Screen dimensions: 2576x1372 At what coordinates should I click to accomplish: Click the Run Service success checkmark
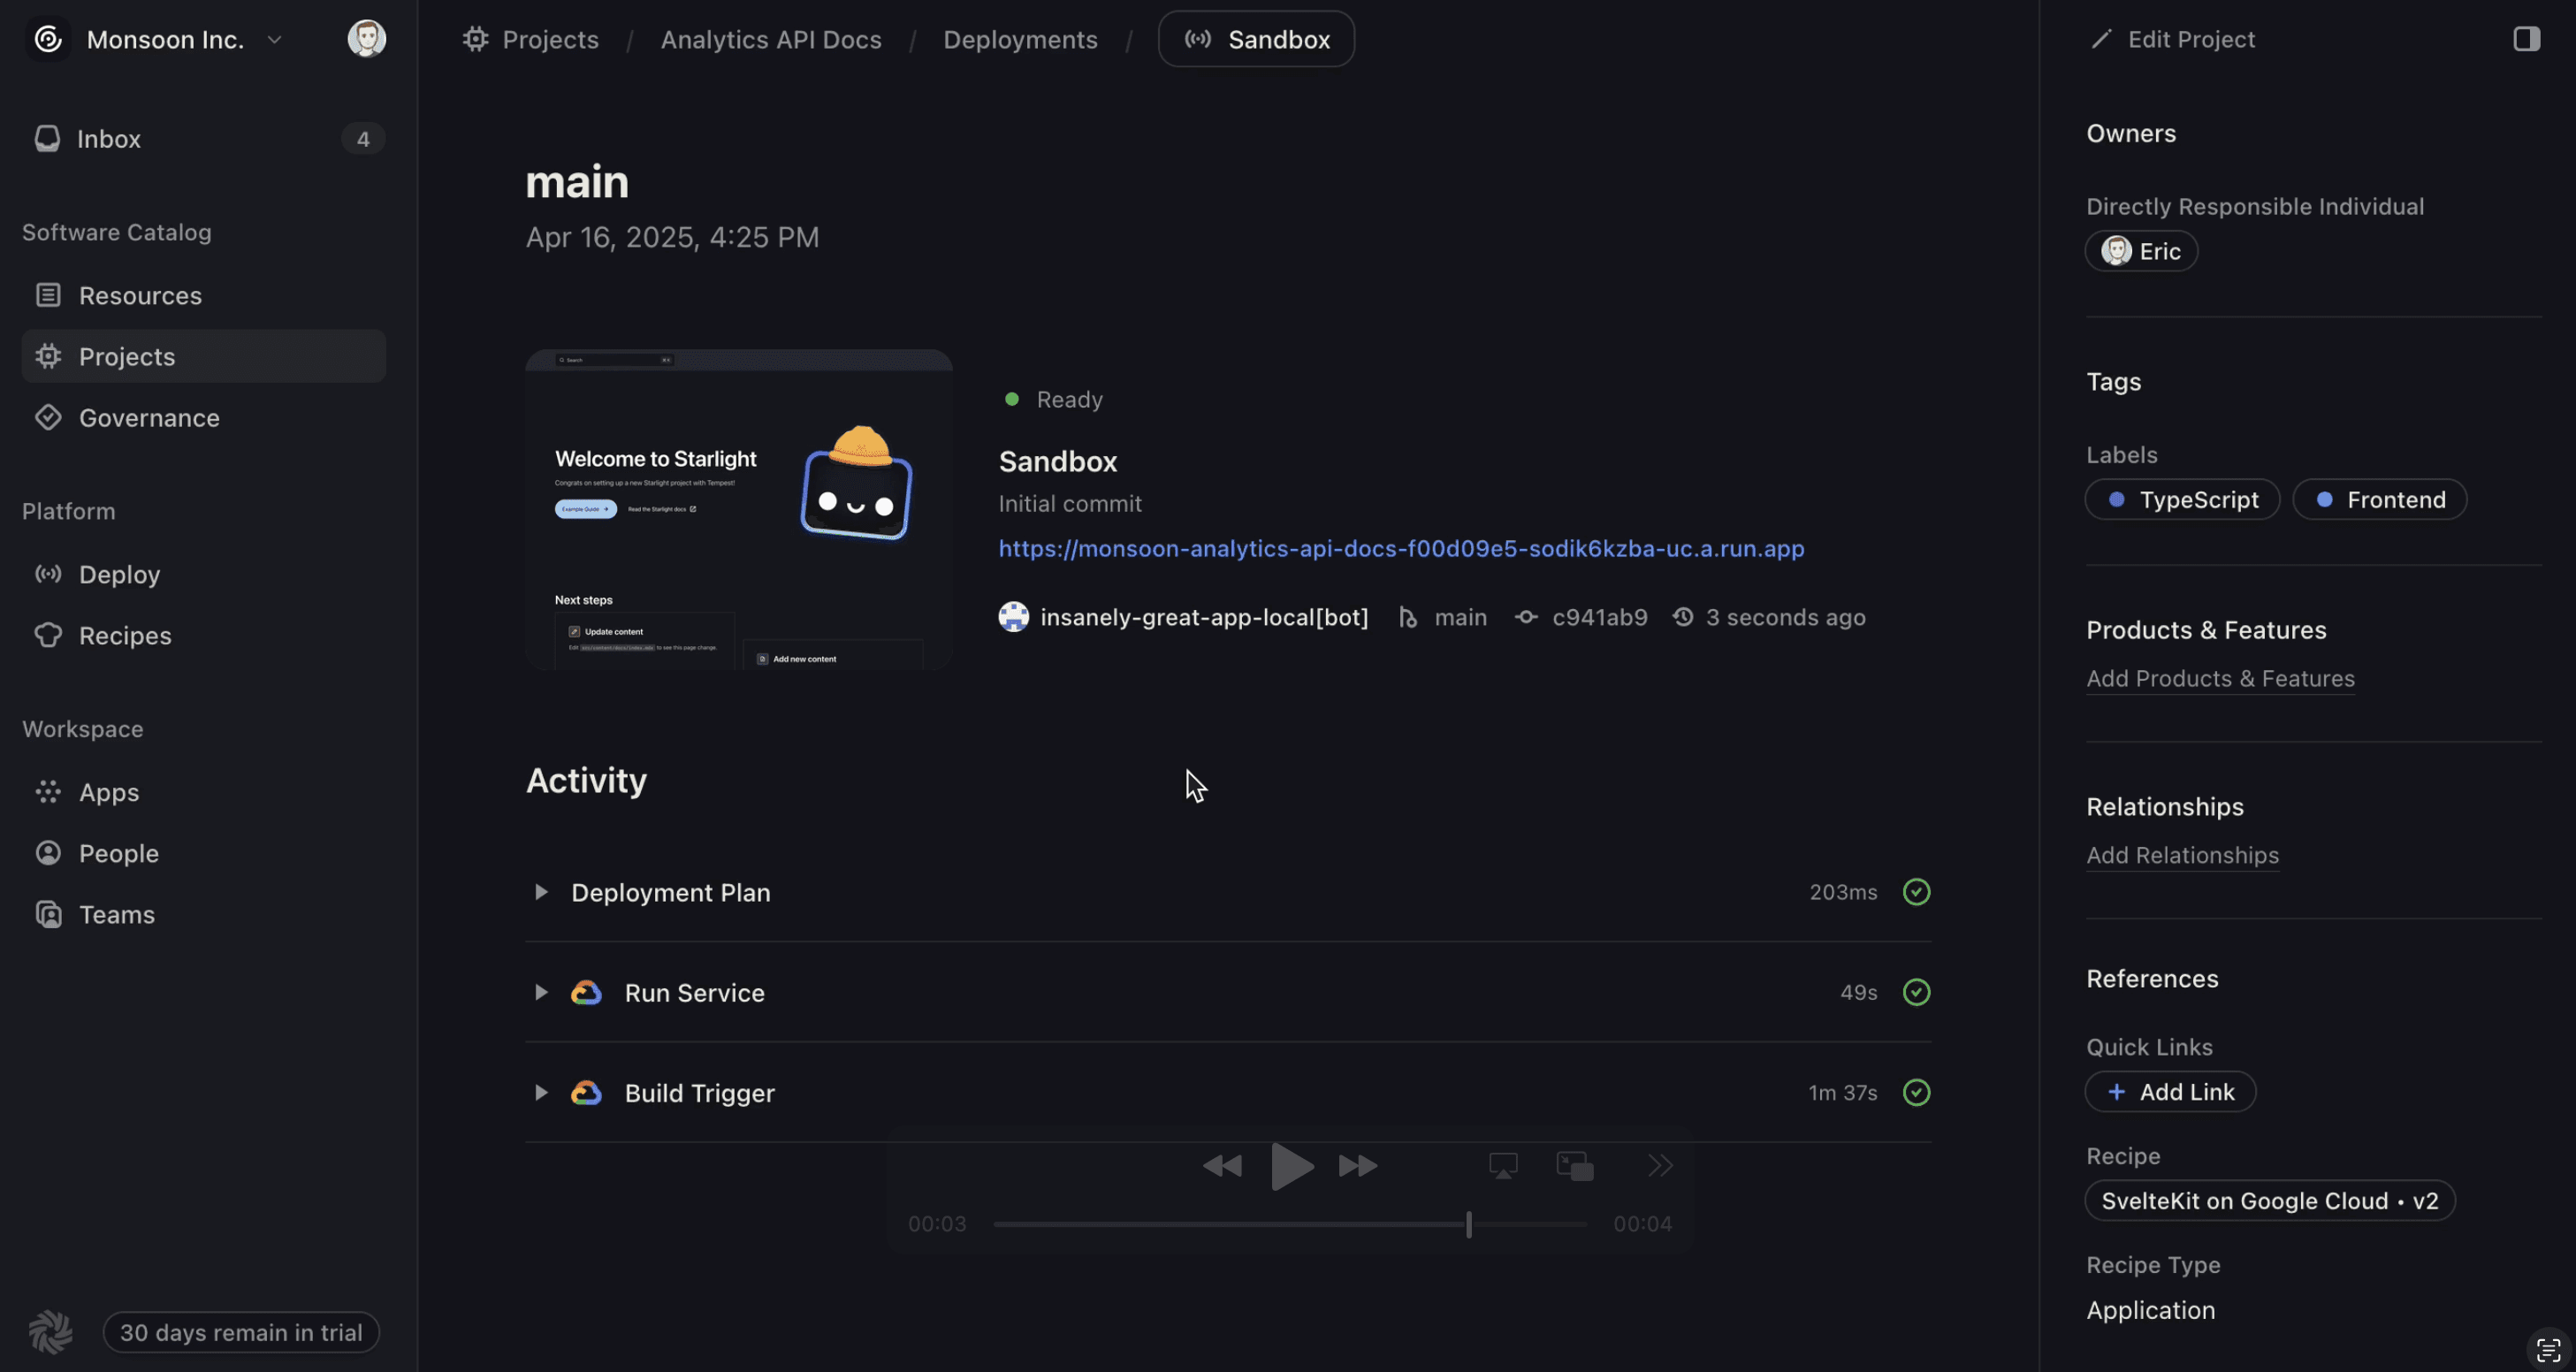point(1916,992)
